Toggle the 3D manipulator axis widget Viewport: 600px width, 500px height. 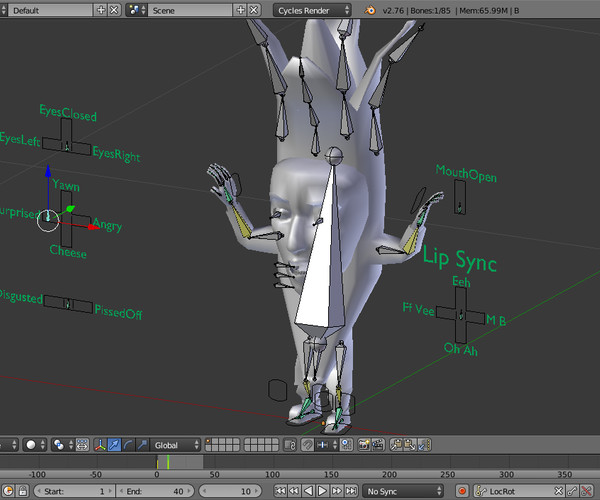tap(98, 444)
